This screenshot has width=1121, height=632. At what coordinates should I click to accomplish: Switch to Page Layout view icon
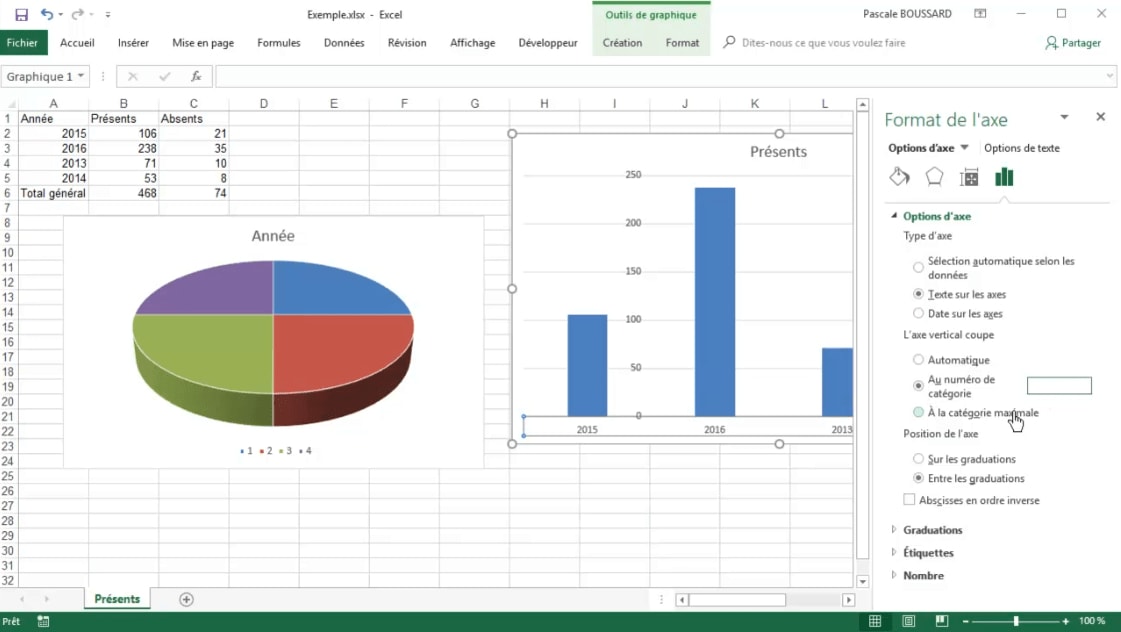pyautogui.click(x=909, y=621)
